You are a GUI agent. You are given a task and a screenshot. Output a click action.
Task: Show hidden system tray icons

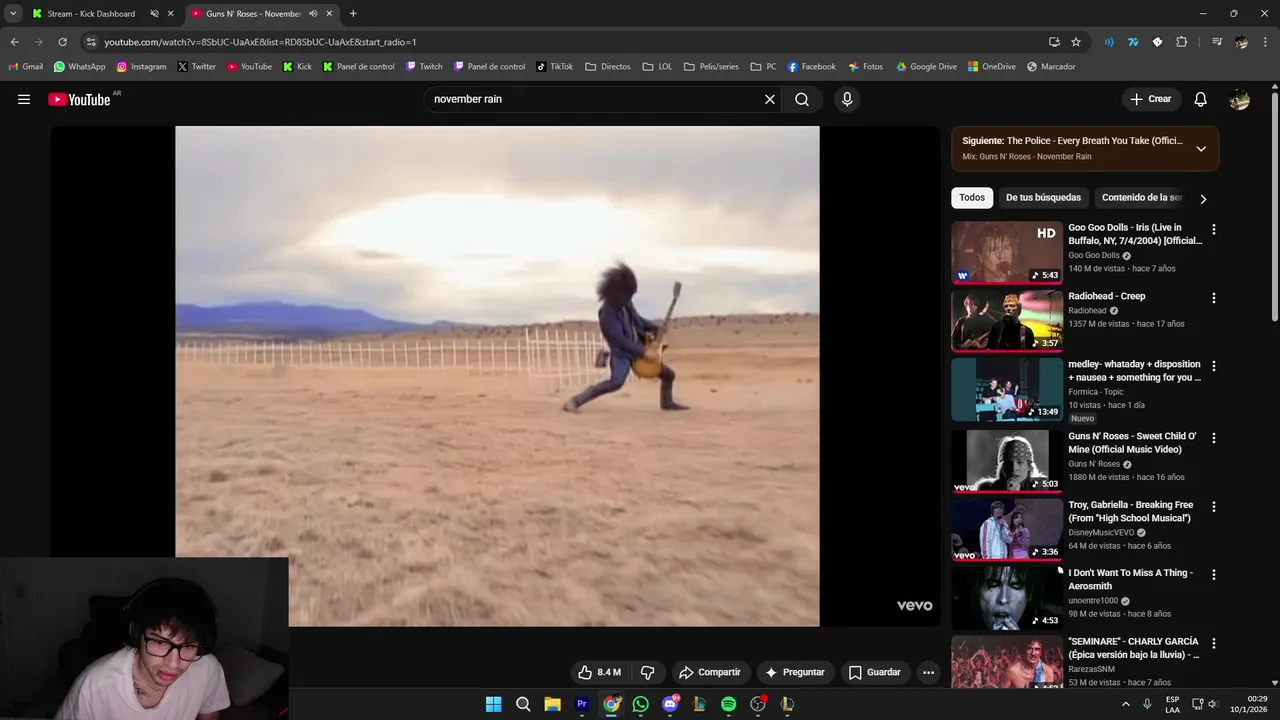coord(1125,704)
